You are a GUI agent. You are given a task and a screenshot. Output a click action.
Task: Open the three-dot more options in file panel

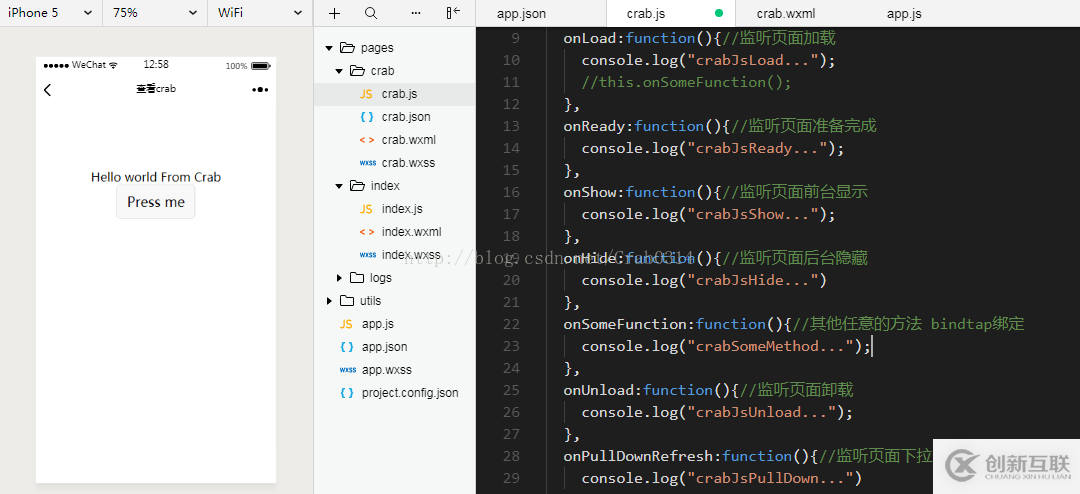click(416, 13)
